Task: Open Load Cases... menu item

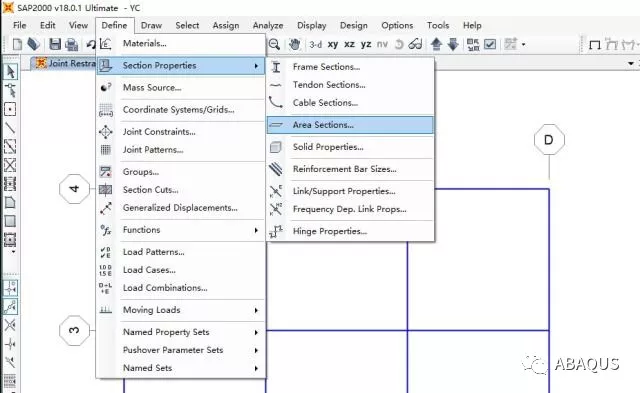Action: [x=181, y=270]
